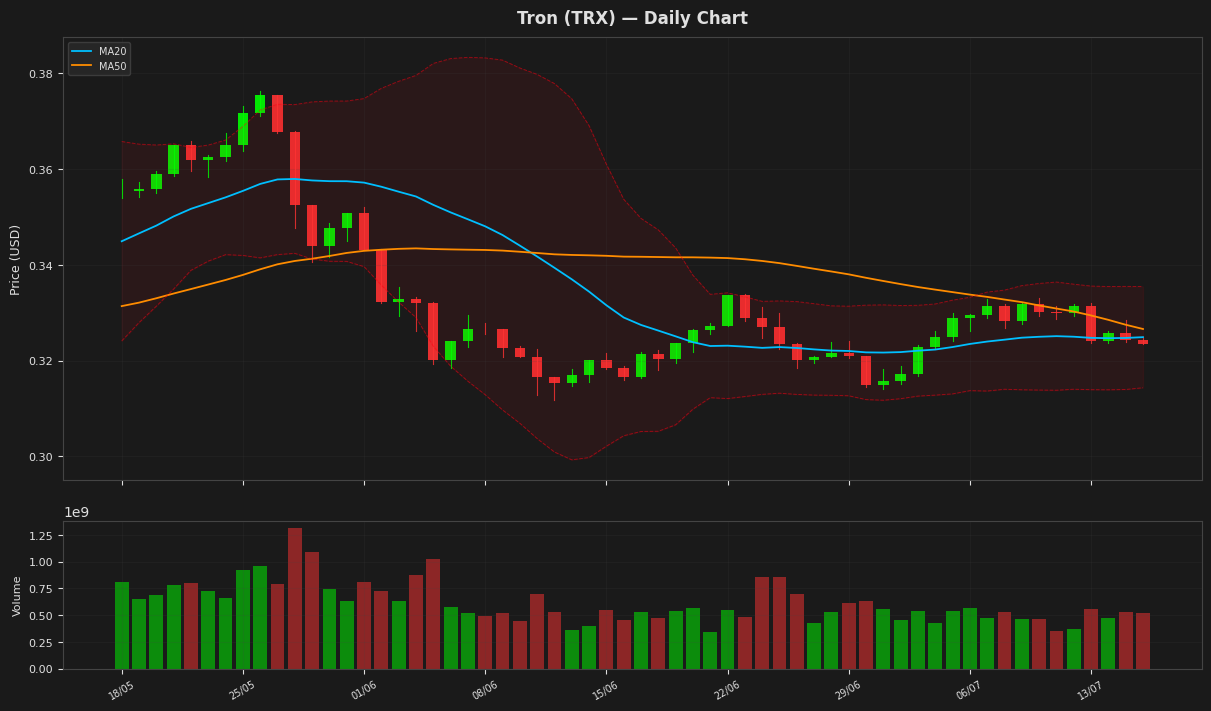Click the 06/07 date label
The image size is (1211, 711).
[x=969, y=690]
